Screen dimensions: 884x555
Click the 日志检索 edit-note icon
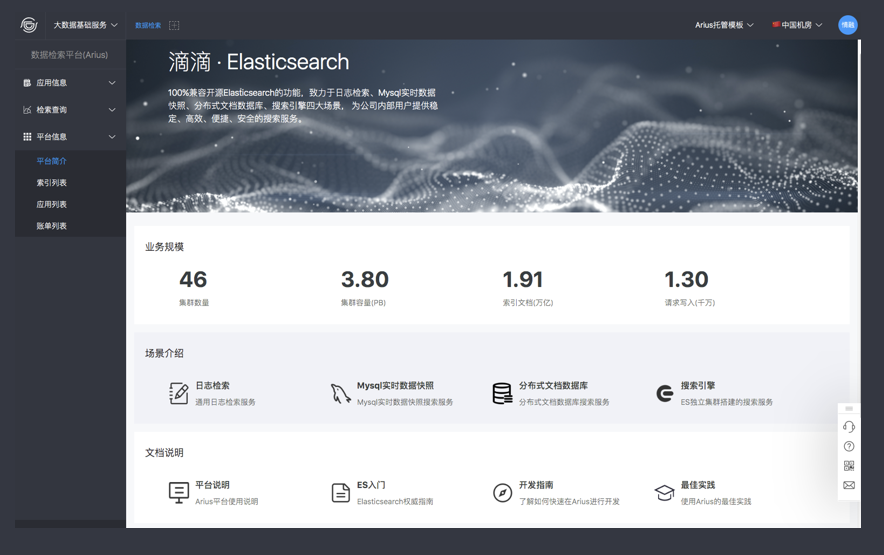(x=179, y=393)
